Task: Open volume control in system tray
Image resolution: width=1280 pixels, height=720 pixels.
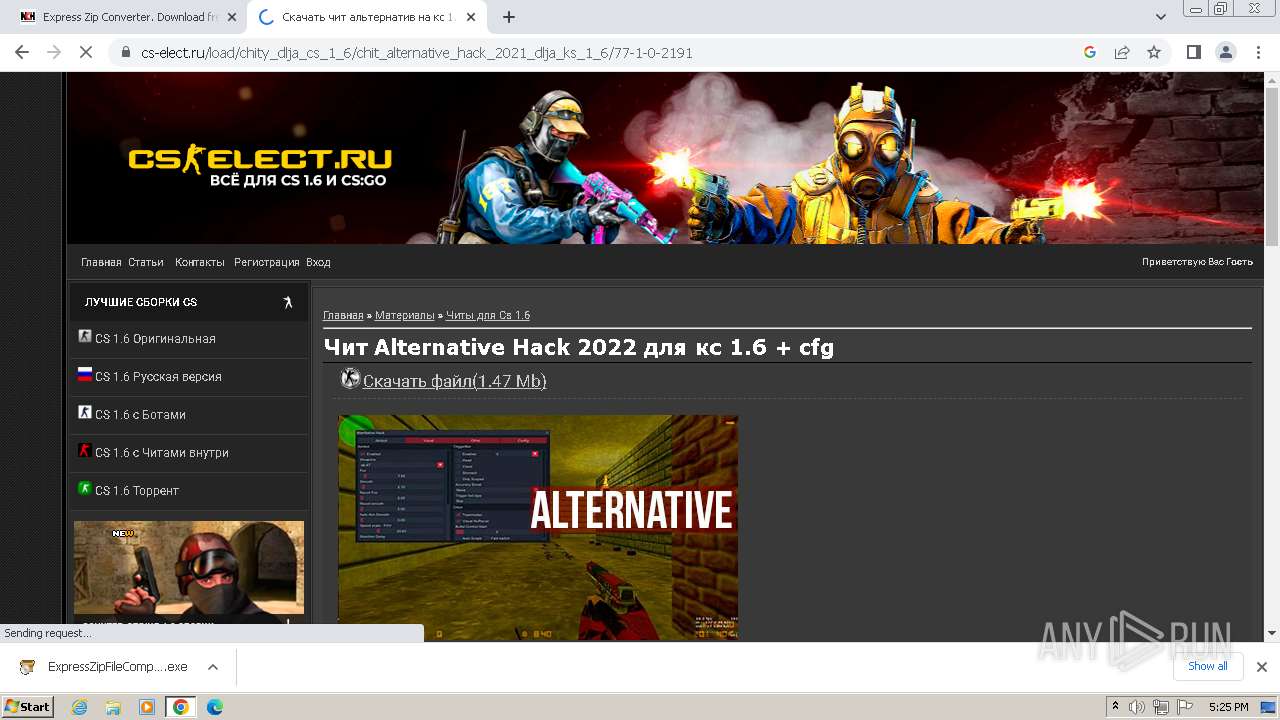Action: click(x=1137, y=707)
